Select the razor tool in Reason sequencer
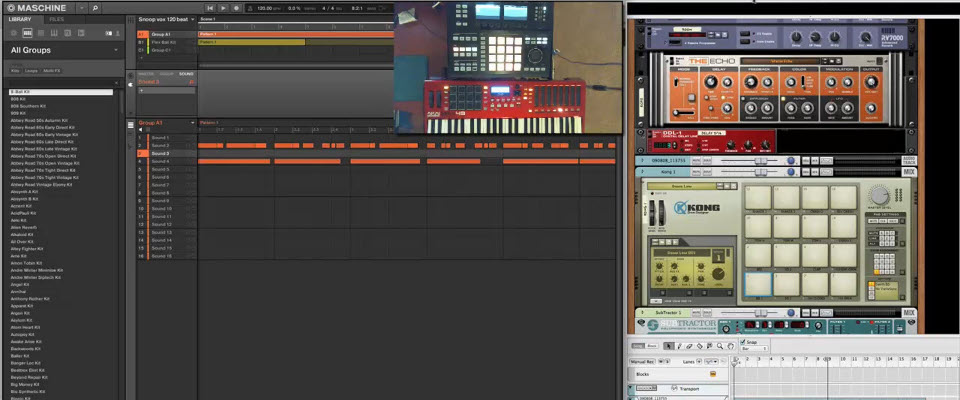 [700, 346]
